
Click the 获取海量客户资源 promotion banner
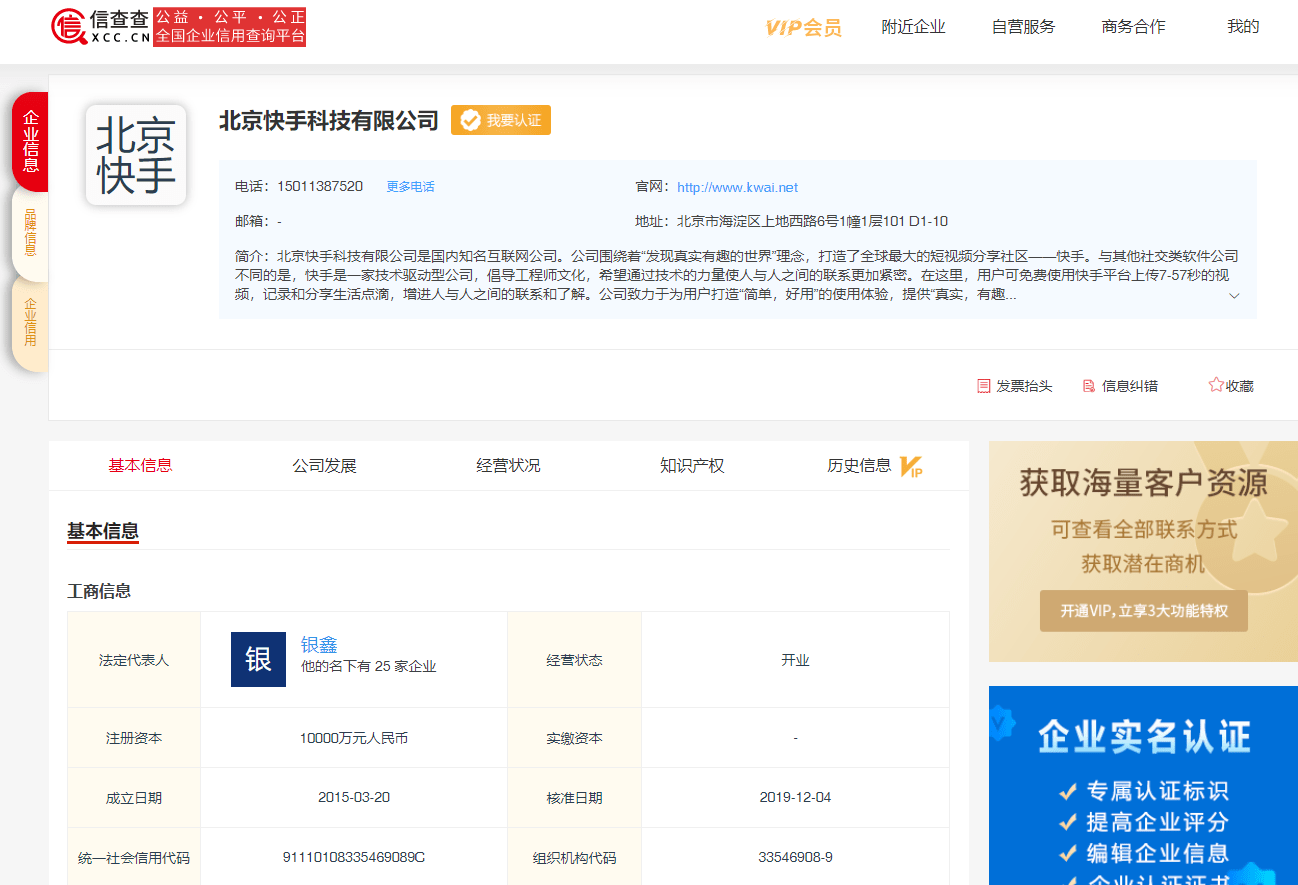(x=1144, y=552)
